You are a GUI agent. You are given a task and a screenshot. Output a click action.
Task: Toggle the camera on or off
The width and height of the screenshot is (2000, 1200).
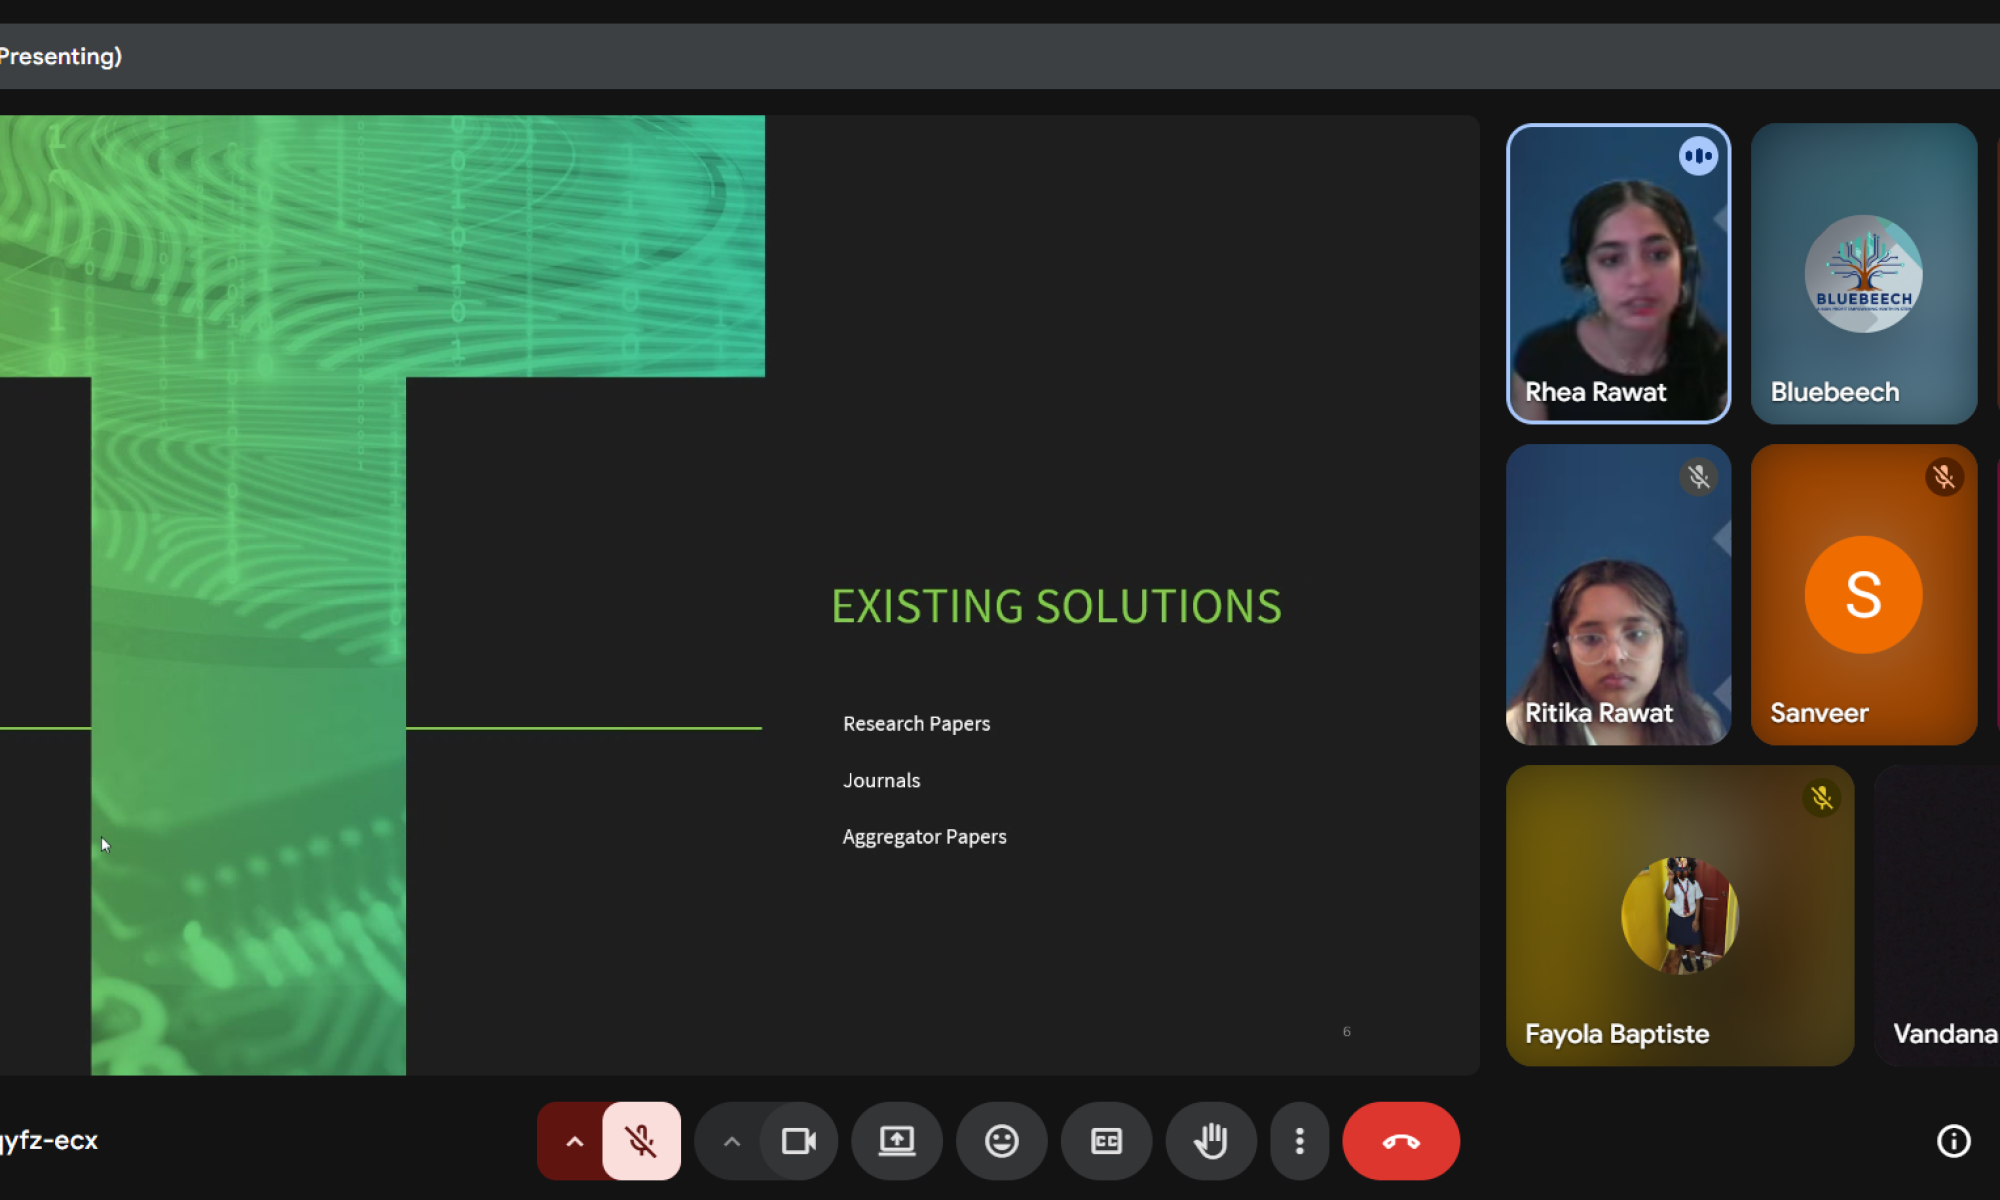[x=798, y=1141]
